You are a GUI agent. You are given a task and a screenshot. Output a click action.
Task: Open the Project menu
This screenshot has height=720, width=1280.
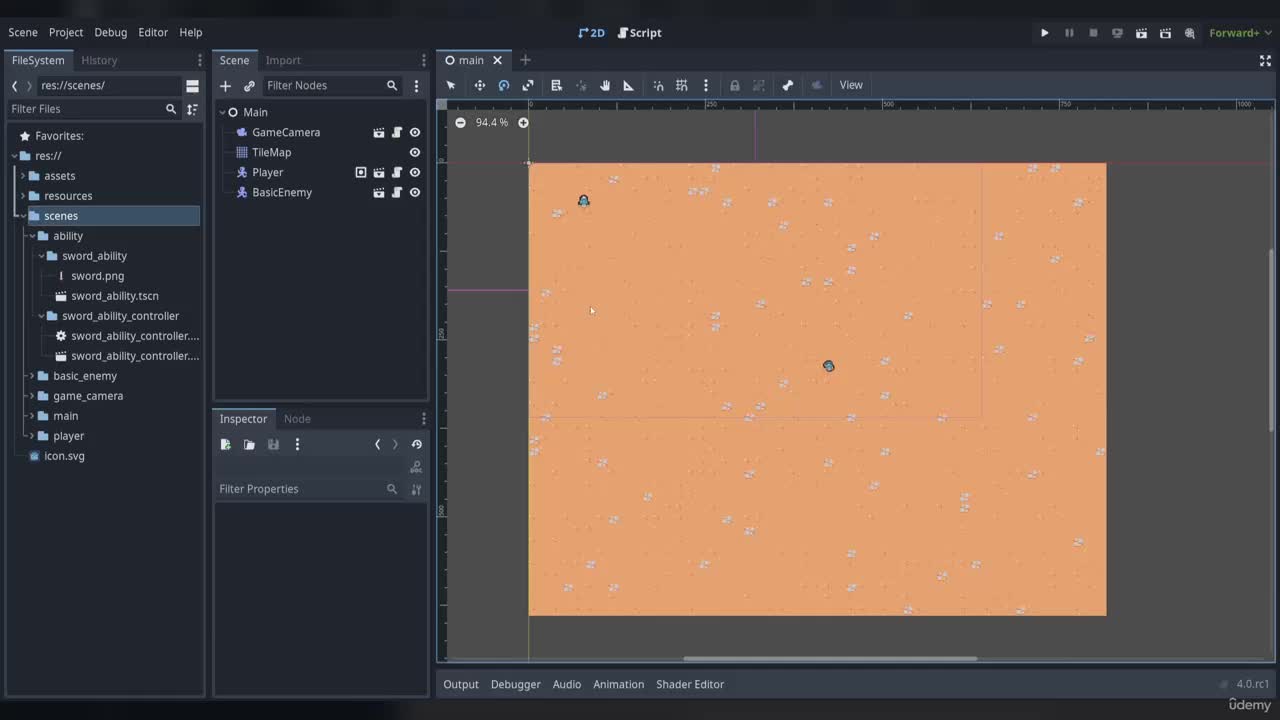coord(66,33)
